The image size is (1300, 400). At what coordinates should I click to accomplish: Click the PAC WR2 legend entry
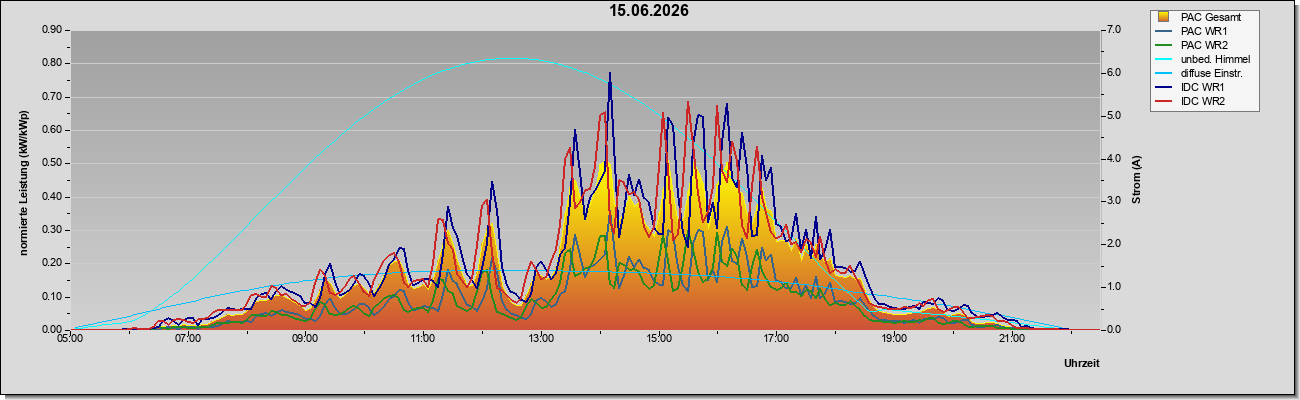pyautogui.click(x=1192, y=45)
